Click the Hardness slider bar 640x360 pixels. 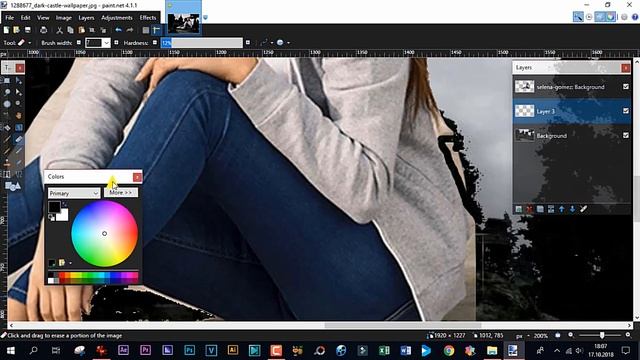(202, 42)
